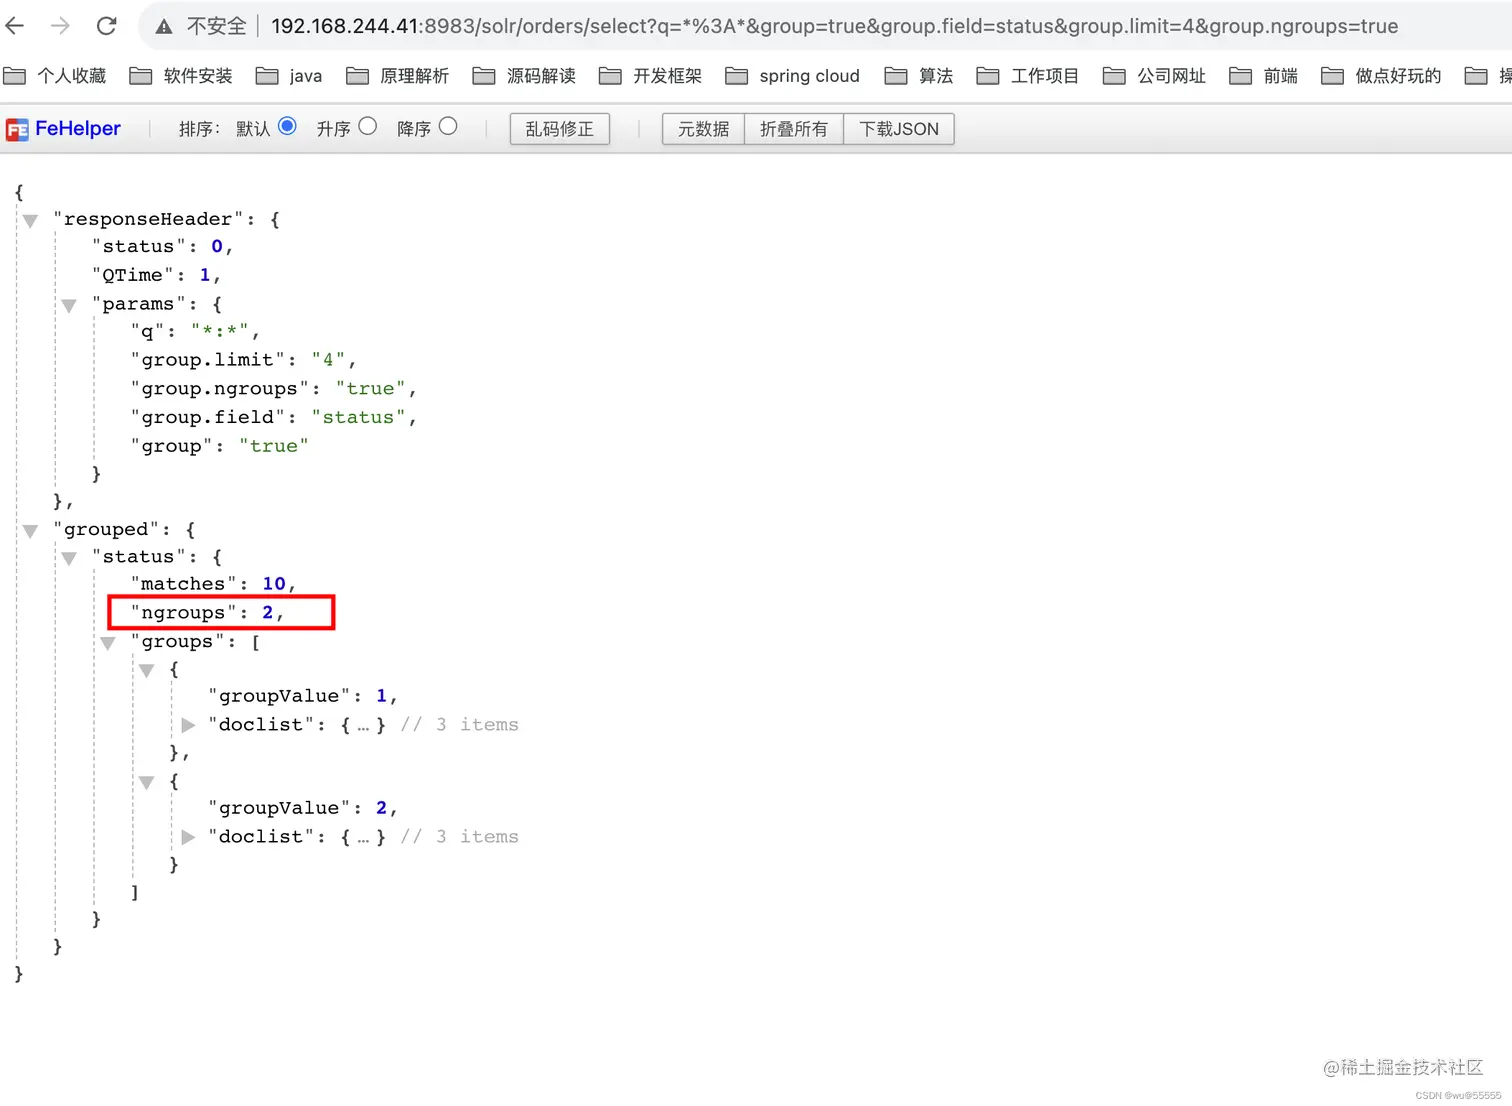Click the "group.limit" value "4"
Screen dimensions: 1512x1106
328,360
